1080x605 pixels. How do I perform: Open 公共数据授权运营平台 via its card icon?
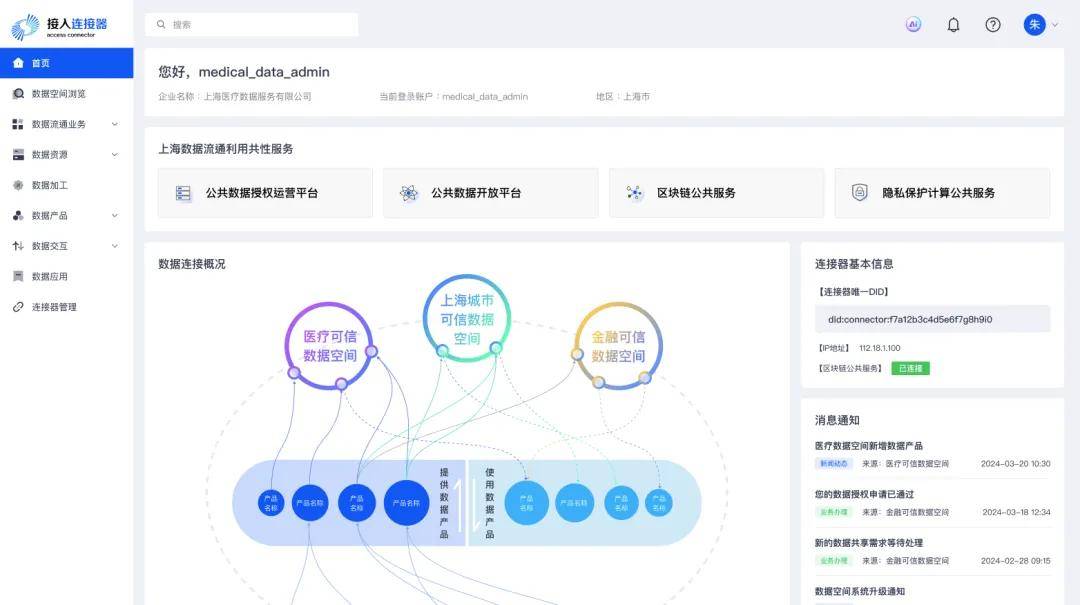click(x=182, y=192)
